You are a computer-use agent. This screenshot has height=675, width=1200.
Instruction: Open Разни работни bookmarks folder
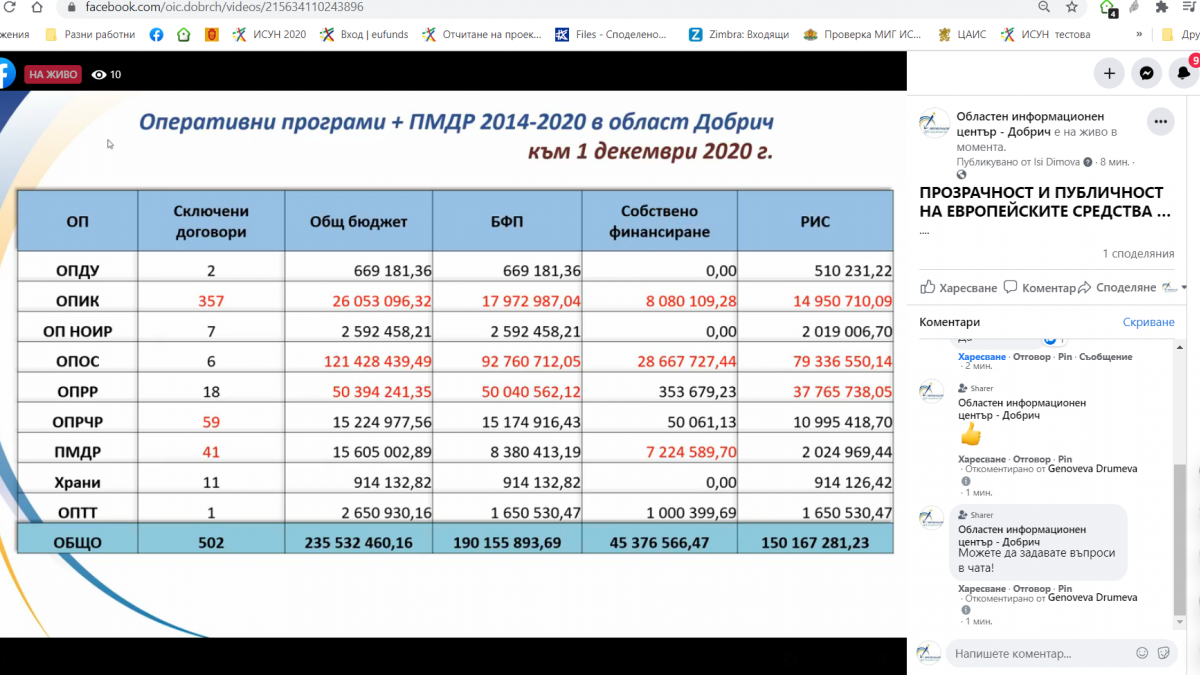pyautogui.click(x=90, y=34)
